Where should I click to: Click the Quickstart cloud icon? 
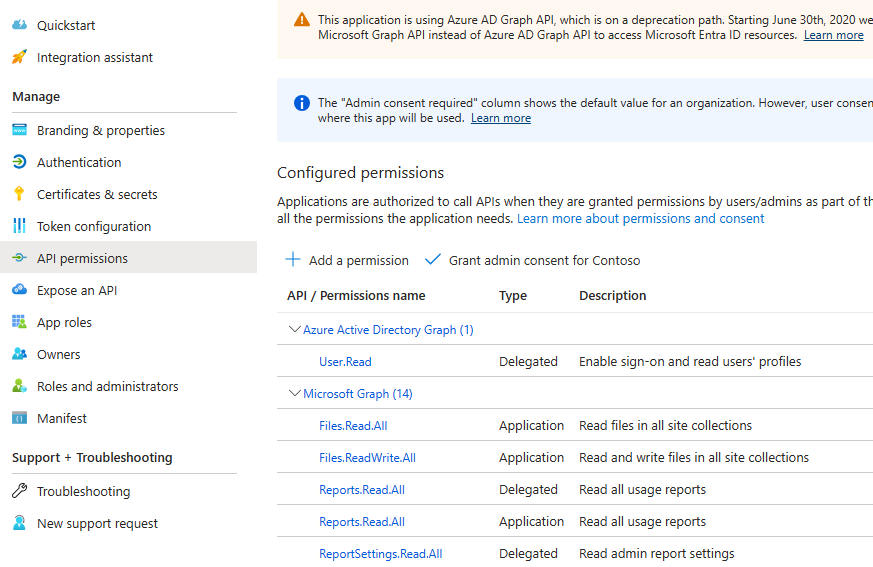19,25
